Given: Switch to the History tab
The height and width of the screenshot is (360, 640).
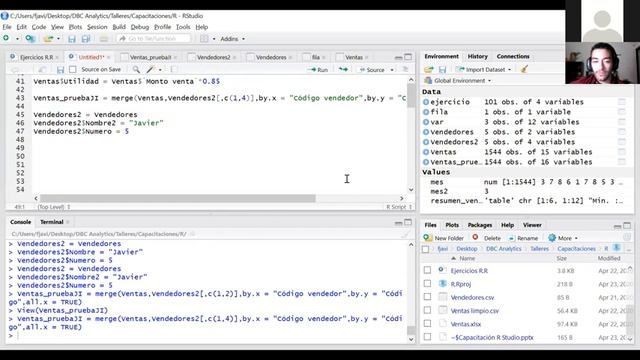Looking at the screenshot, I should tap(478, 56).
